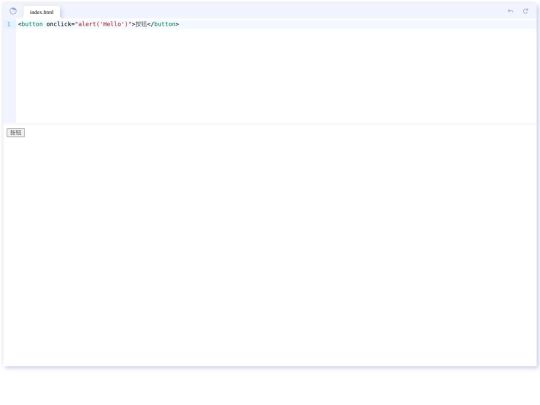Click the undo arrow icon in the header

click(510, 11)
